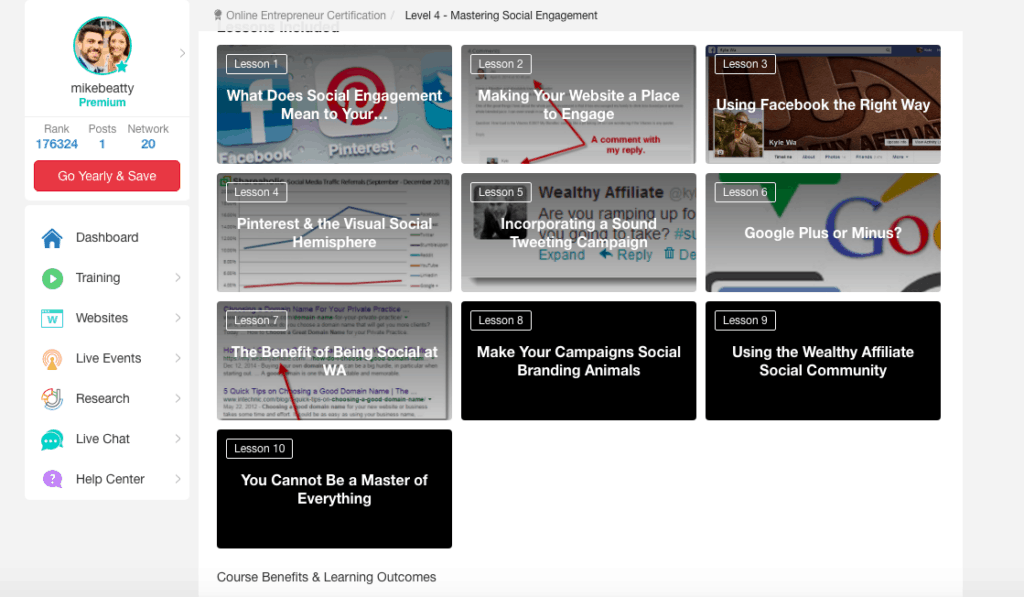Screen dimensions: 1024x597
Task: Click the Live Events broadcast icon
Action: coord(52,359)
